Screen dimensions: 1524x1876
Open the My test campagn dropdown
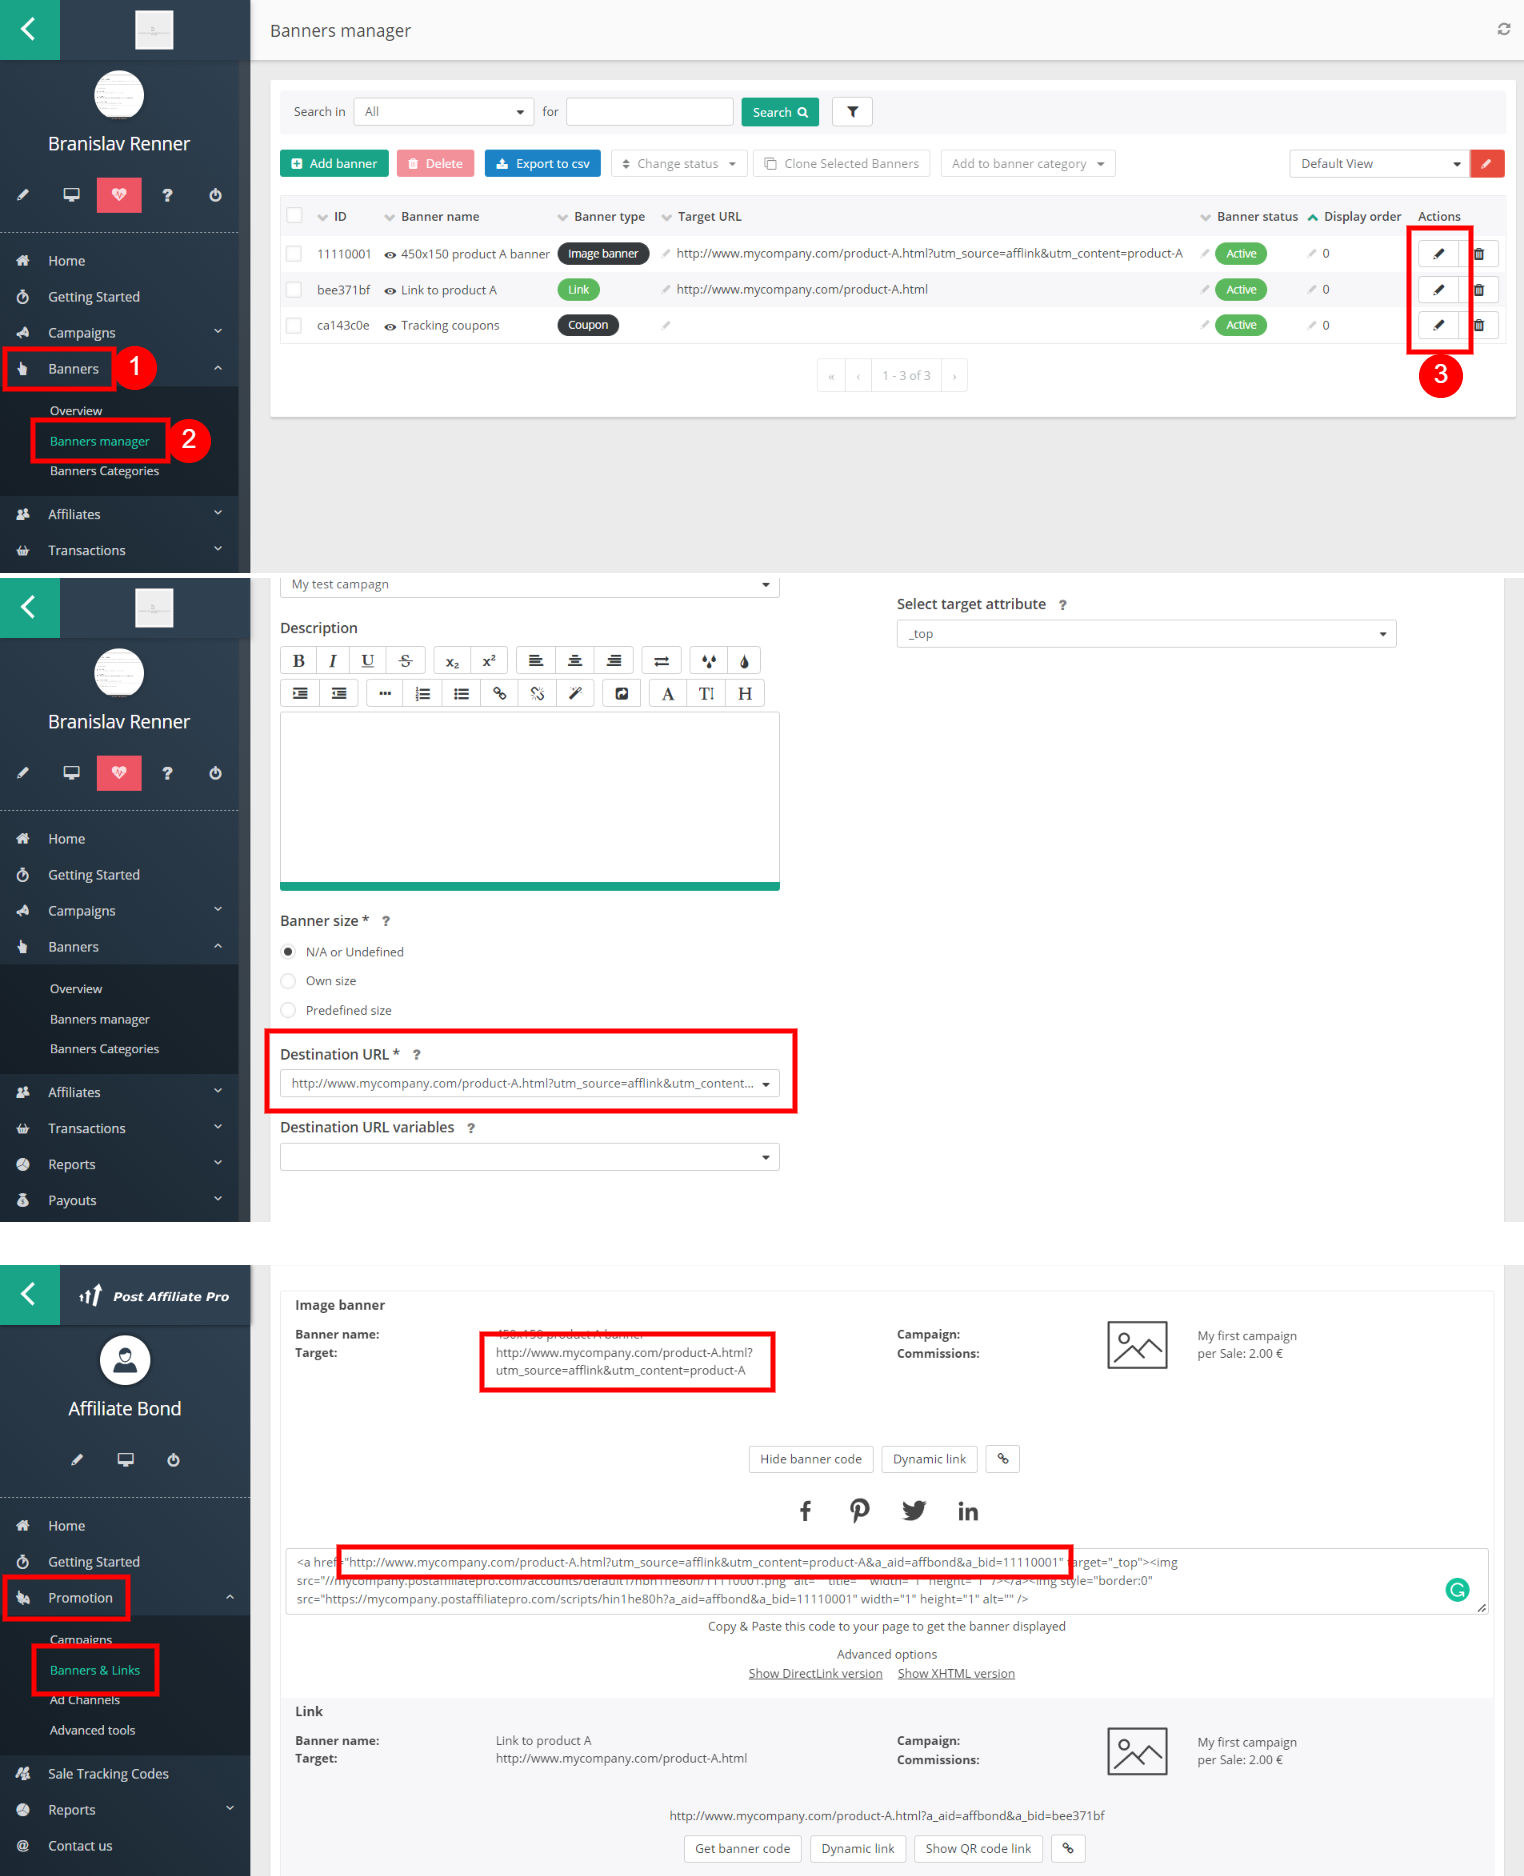pos(530,585)
